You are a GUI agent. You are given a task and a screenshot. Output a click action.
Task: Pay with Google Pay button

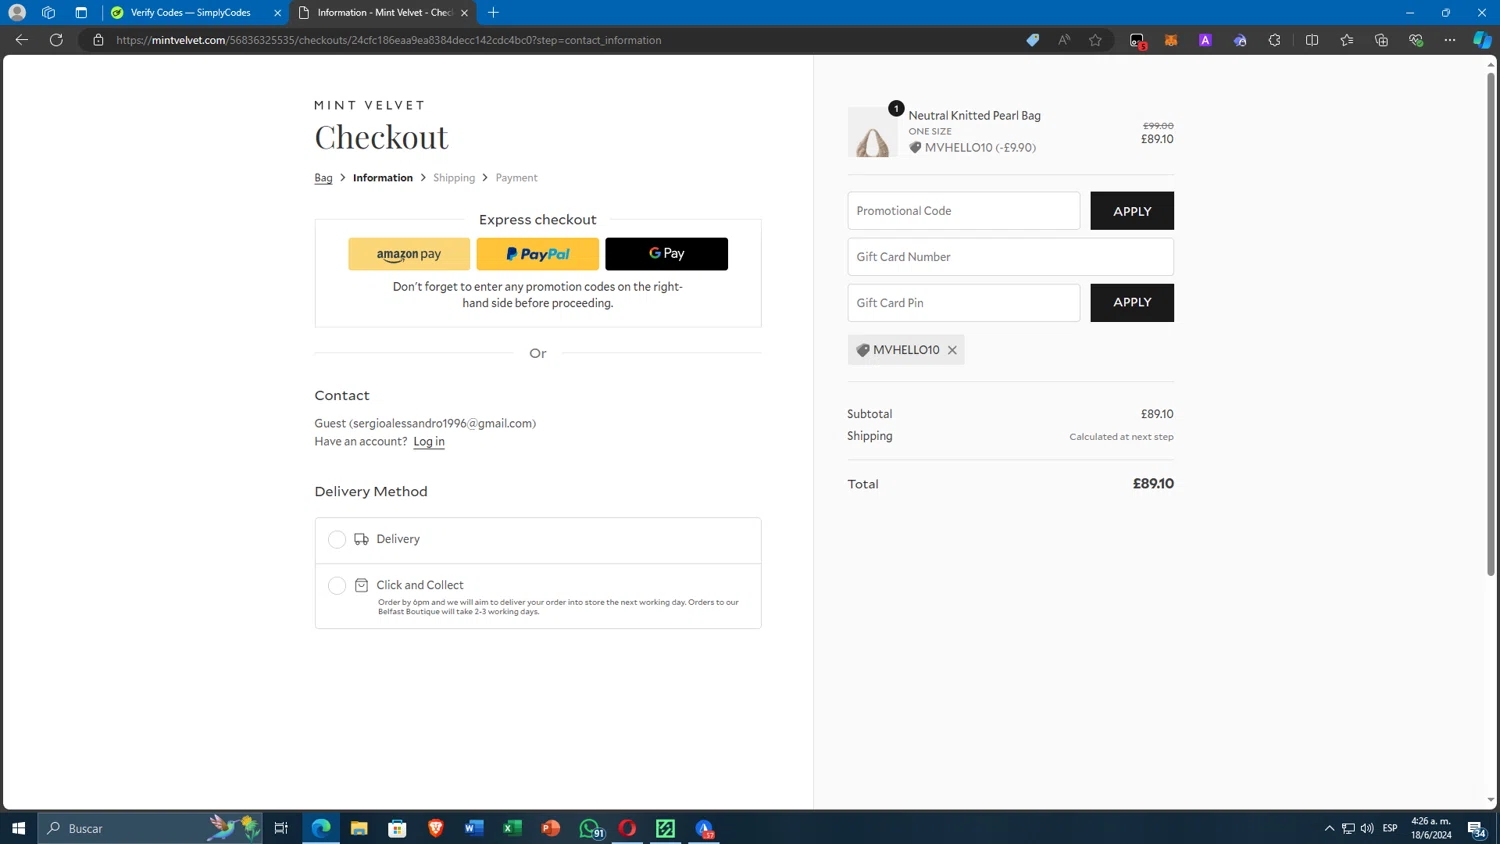click(x=666, y=254)
